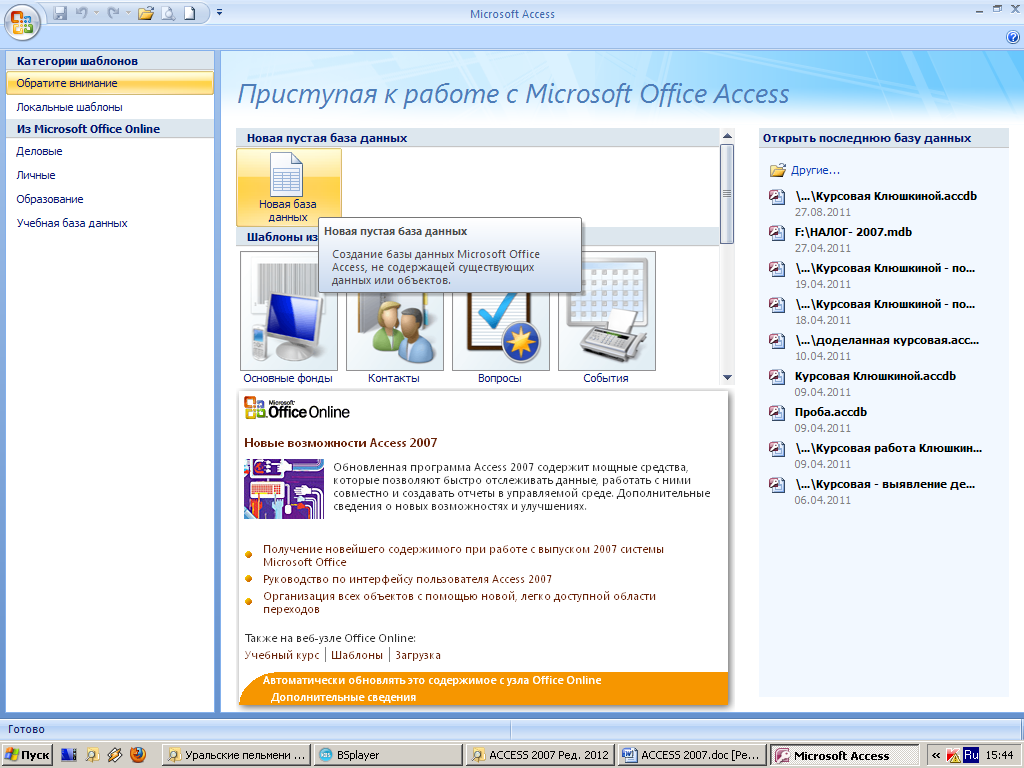Choose the События template thumbnail

click(607, 311)
